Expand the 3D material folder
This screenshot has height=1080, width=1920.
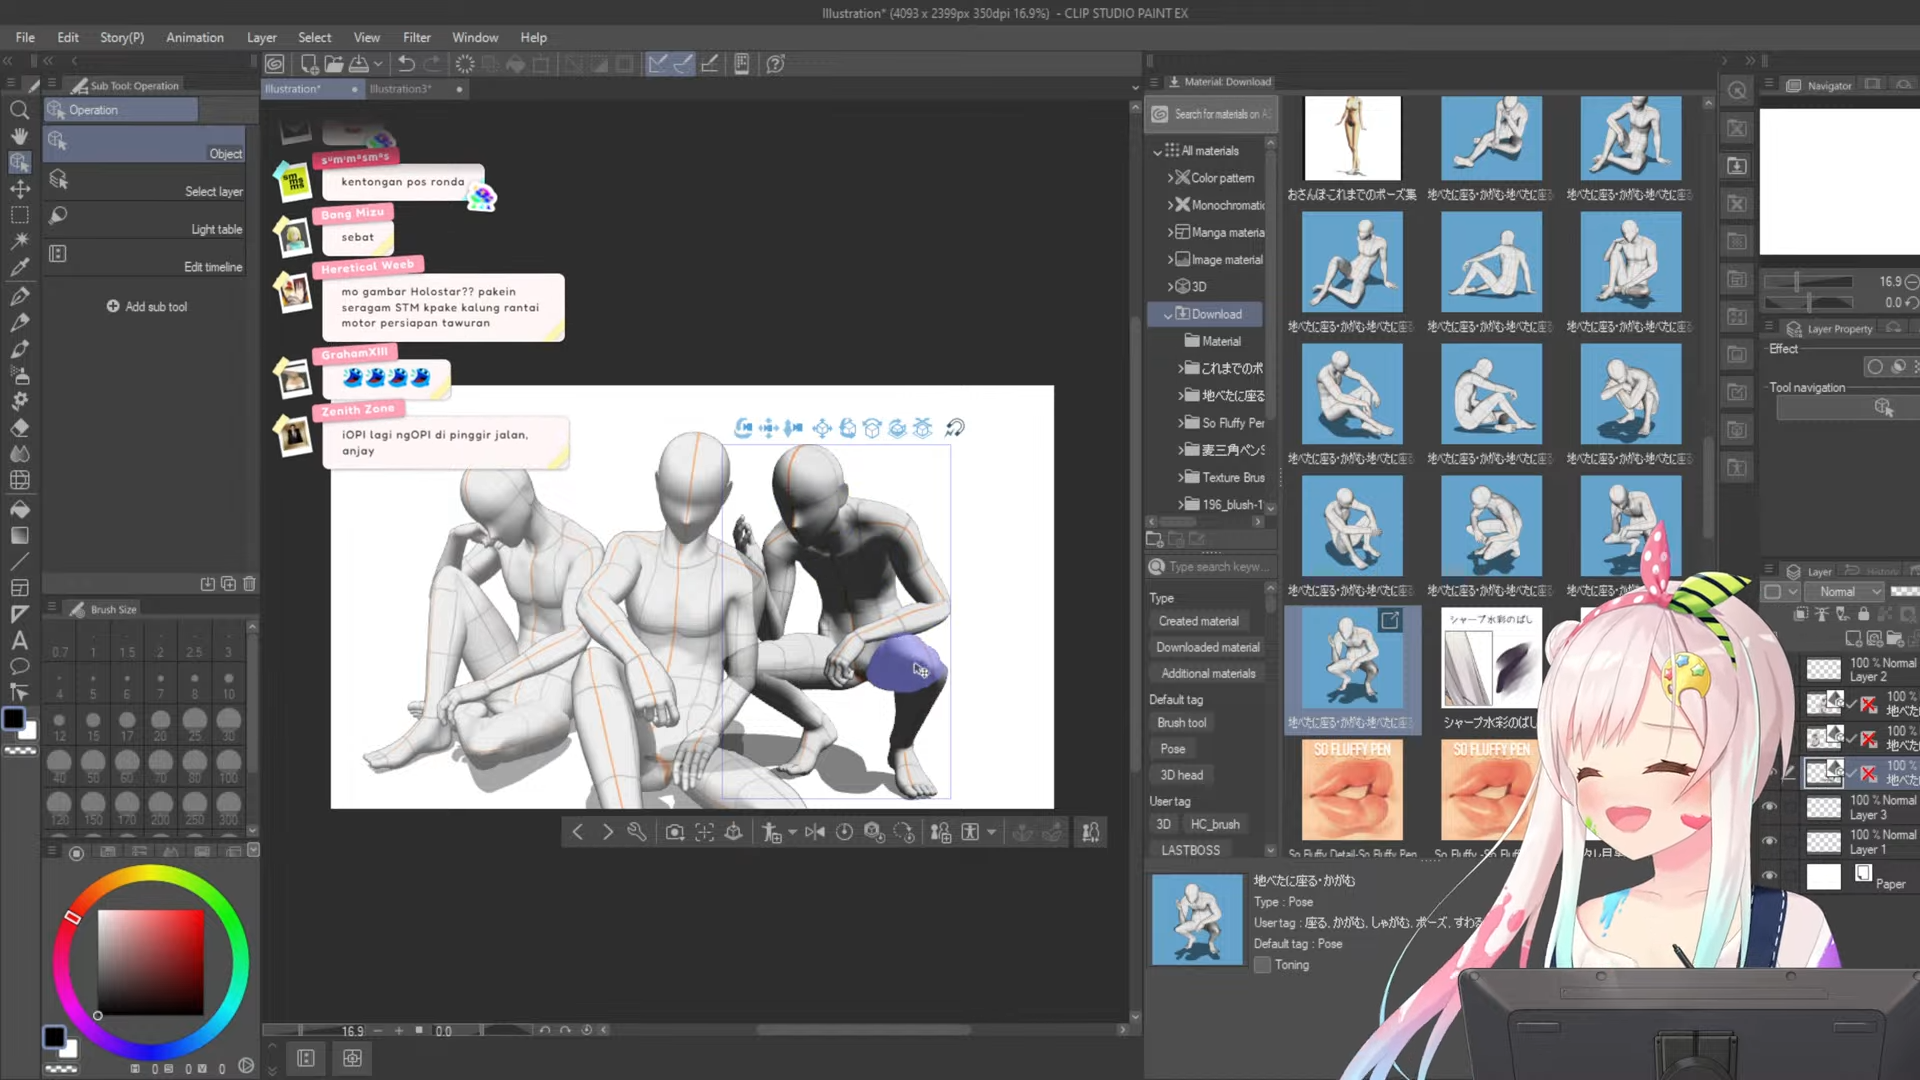point(1170,286)
